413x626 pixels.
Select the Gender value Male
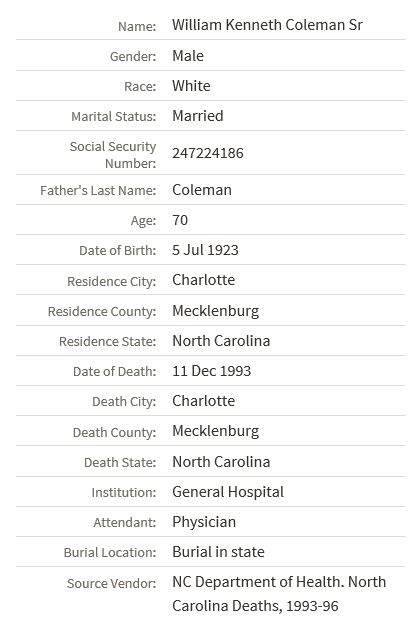point(188,55)
